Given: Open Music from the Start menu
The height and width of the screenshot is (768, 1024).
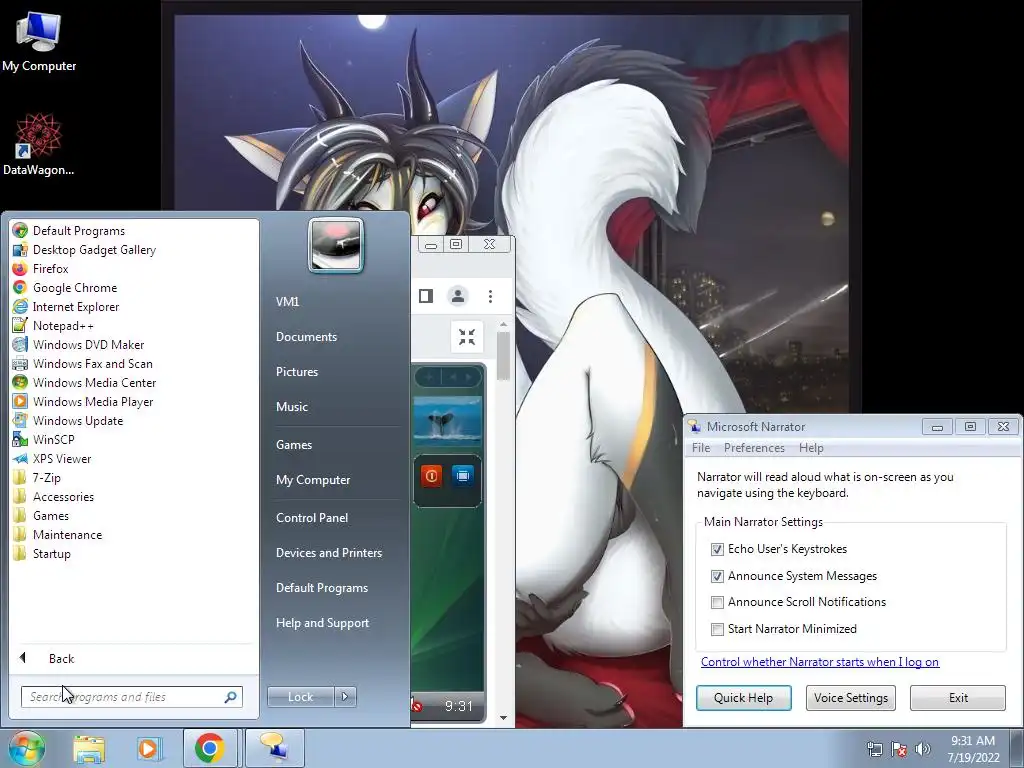Looking at the screenshot, I should [x=291, y=406].
